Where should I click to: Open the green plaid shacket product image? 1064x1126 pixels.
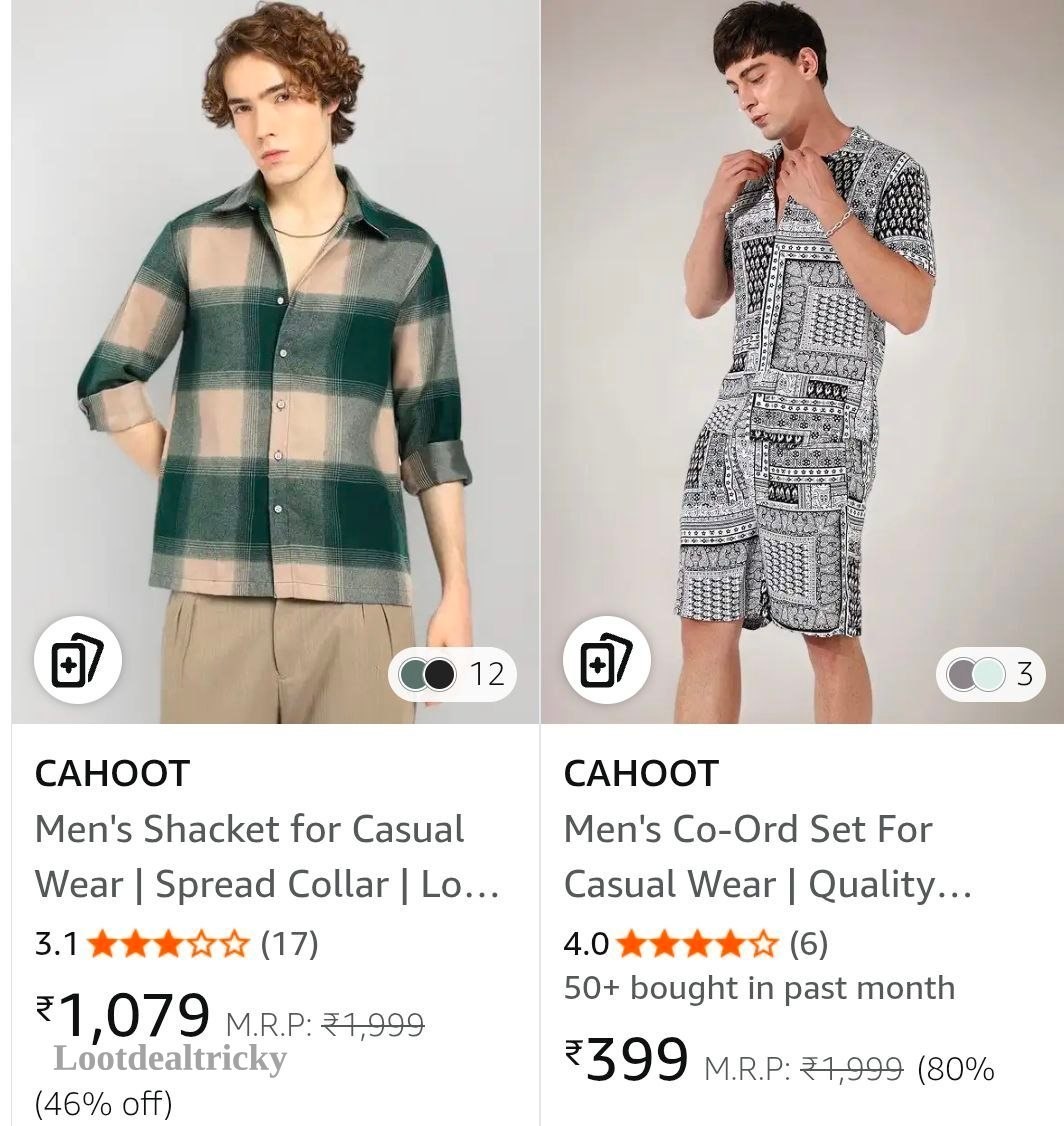[275, 361]
